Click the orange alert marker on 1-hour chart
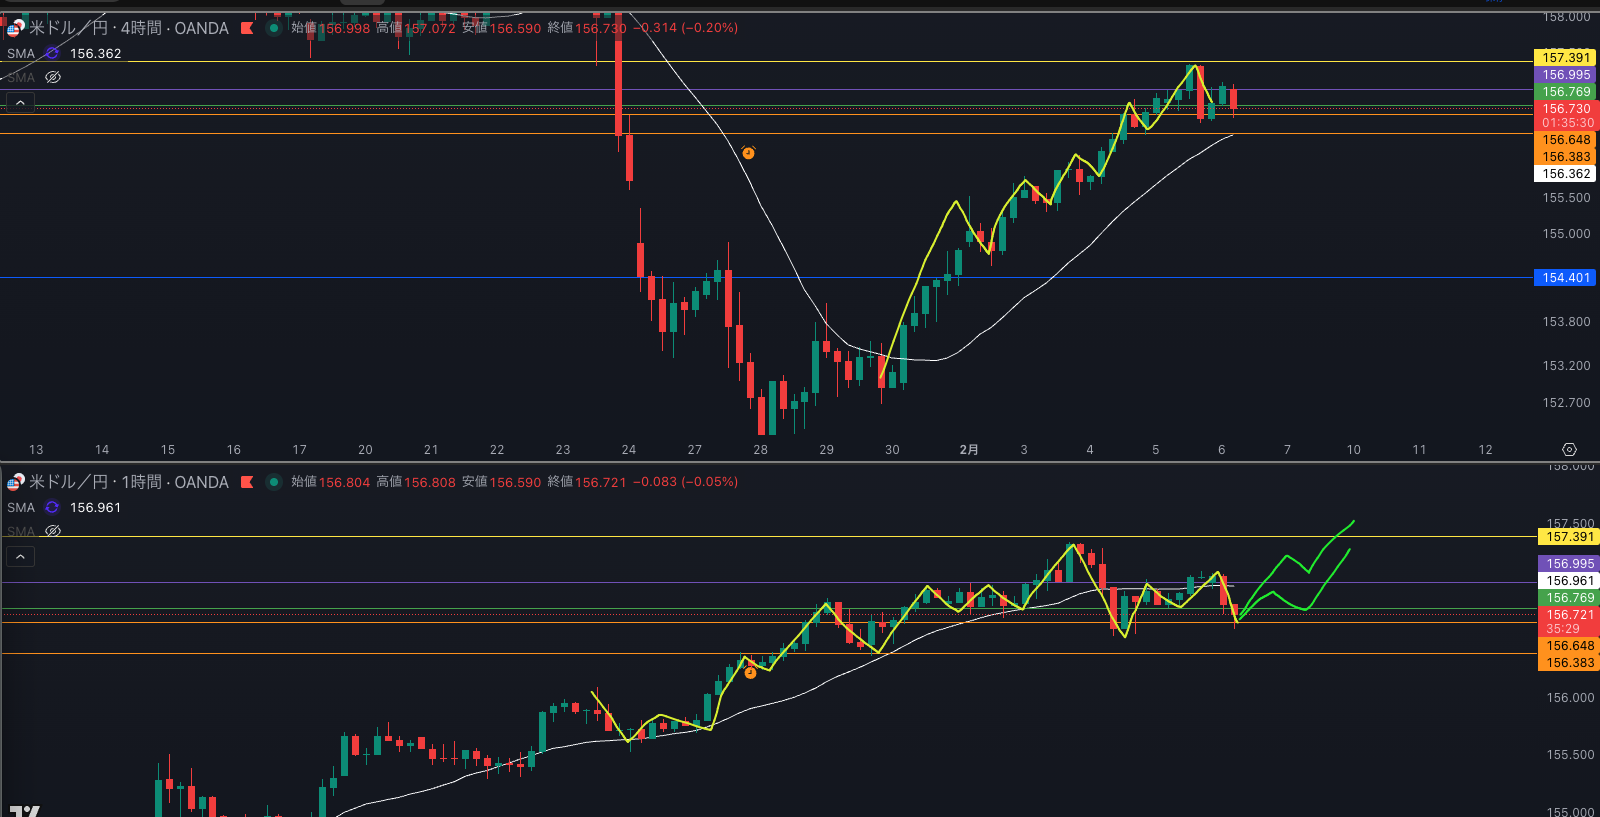1600x817 pixels. click(750, 672)
